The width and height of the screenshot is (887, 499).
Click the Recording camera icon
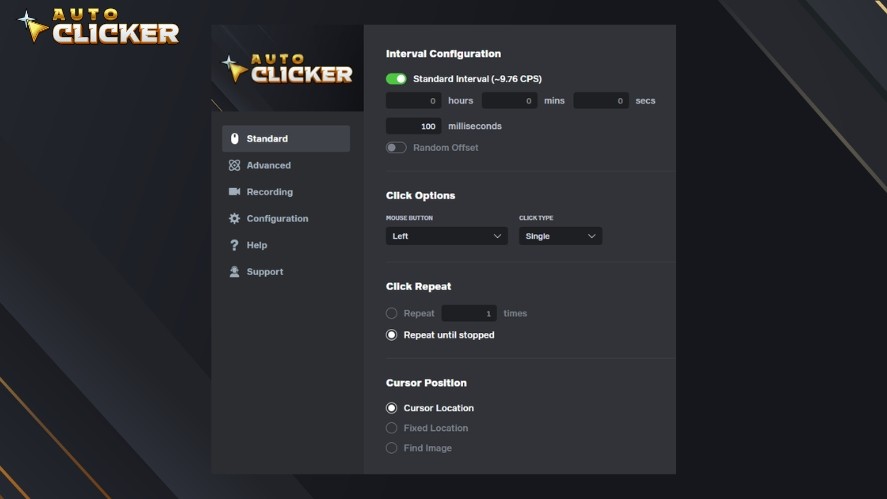coord(234,192)
